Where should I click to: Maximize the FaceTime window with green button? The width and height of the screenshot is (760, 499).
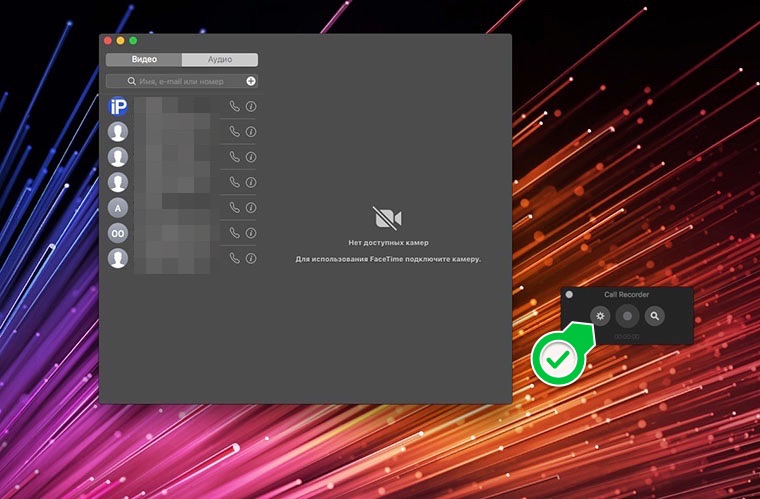click(133, 41)
